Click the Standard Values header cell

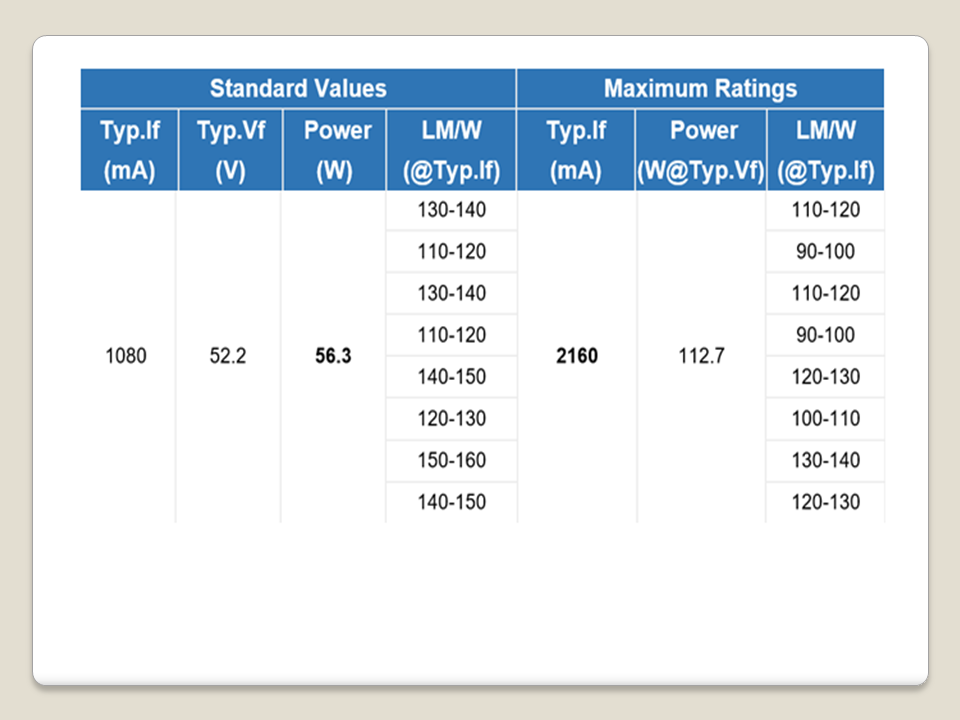point(298,88)
